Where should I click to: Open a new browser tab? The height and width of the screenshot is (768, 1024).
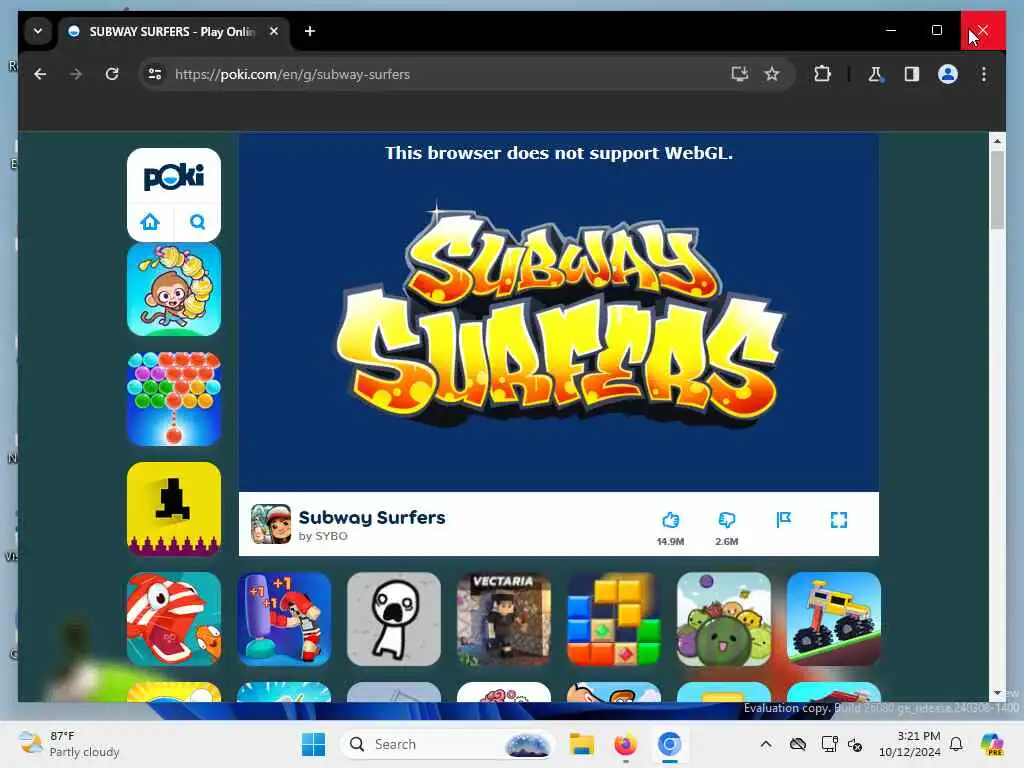pos(310,31)
